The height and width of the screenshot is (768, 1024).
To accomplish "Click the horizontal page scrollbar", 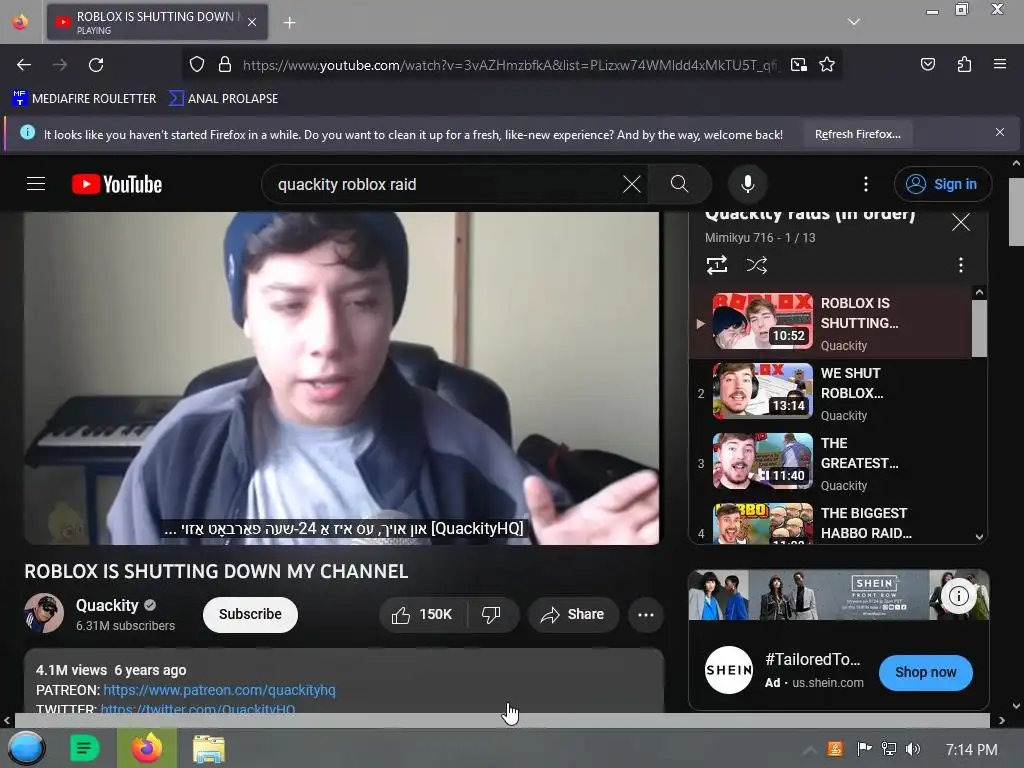I will click(502, 720).
